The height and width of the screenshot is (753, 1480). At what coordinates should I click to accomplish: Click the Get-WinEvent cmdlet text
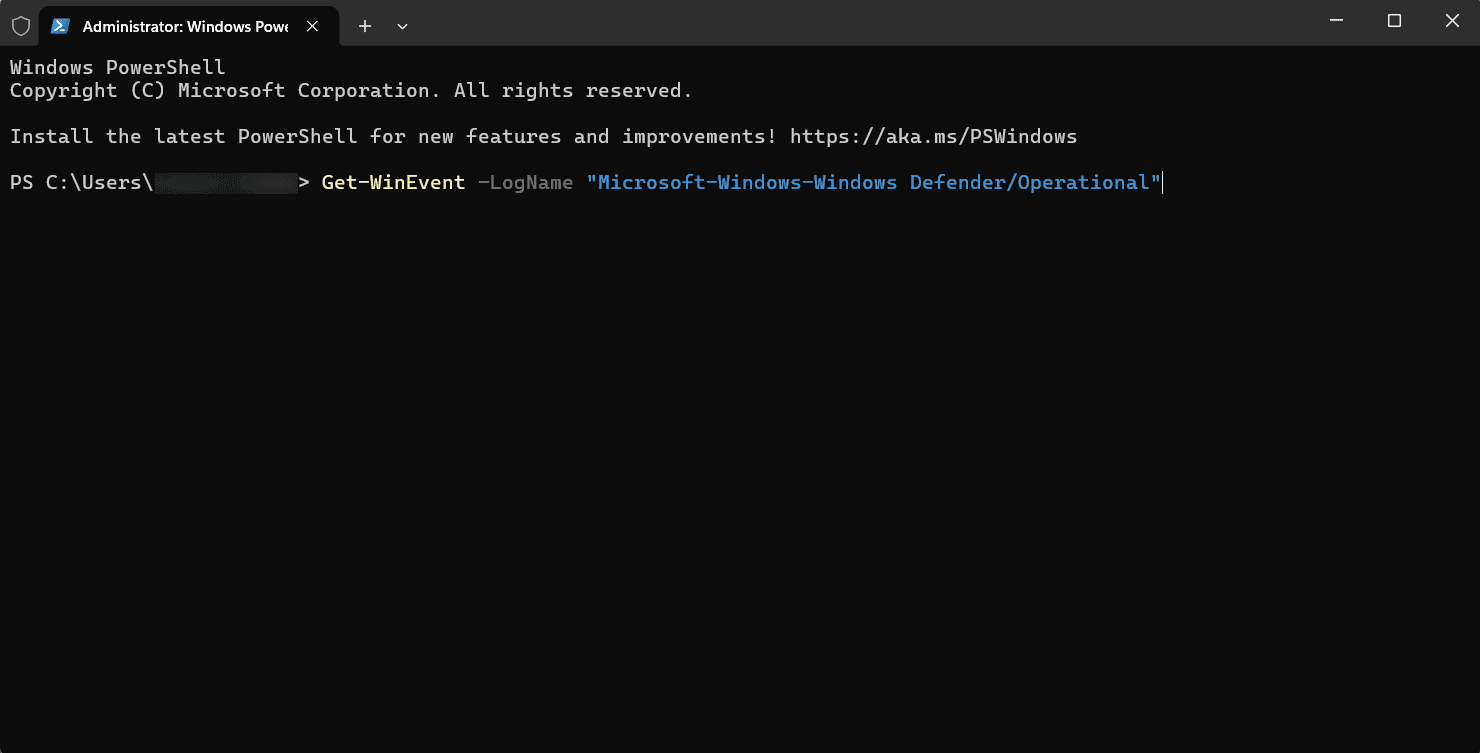coord(393,182)
